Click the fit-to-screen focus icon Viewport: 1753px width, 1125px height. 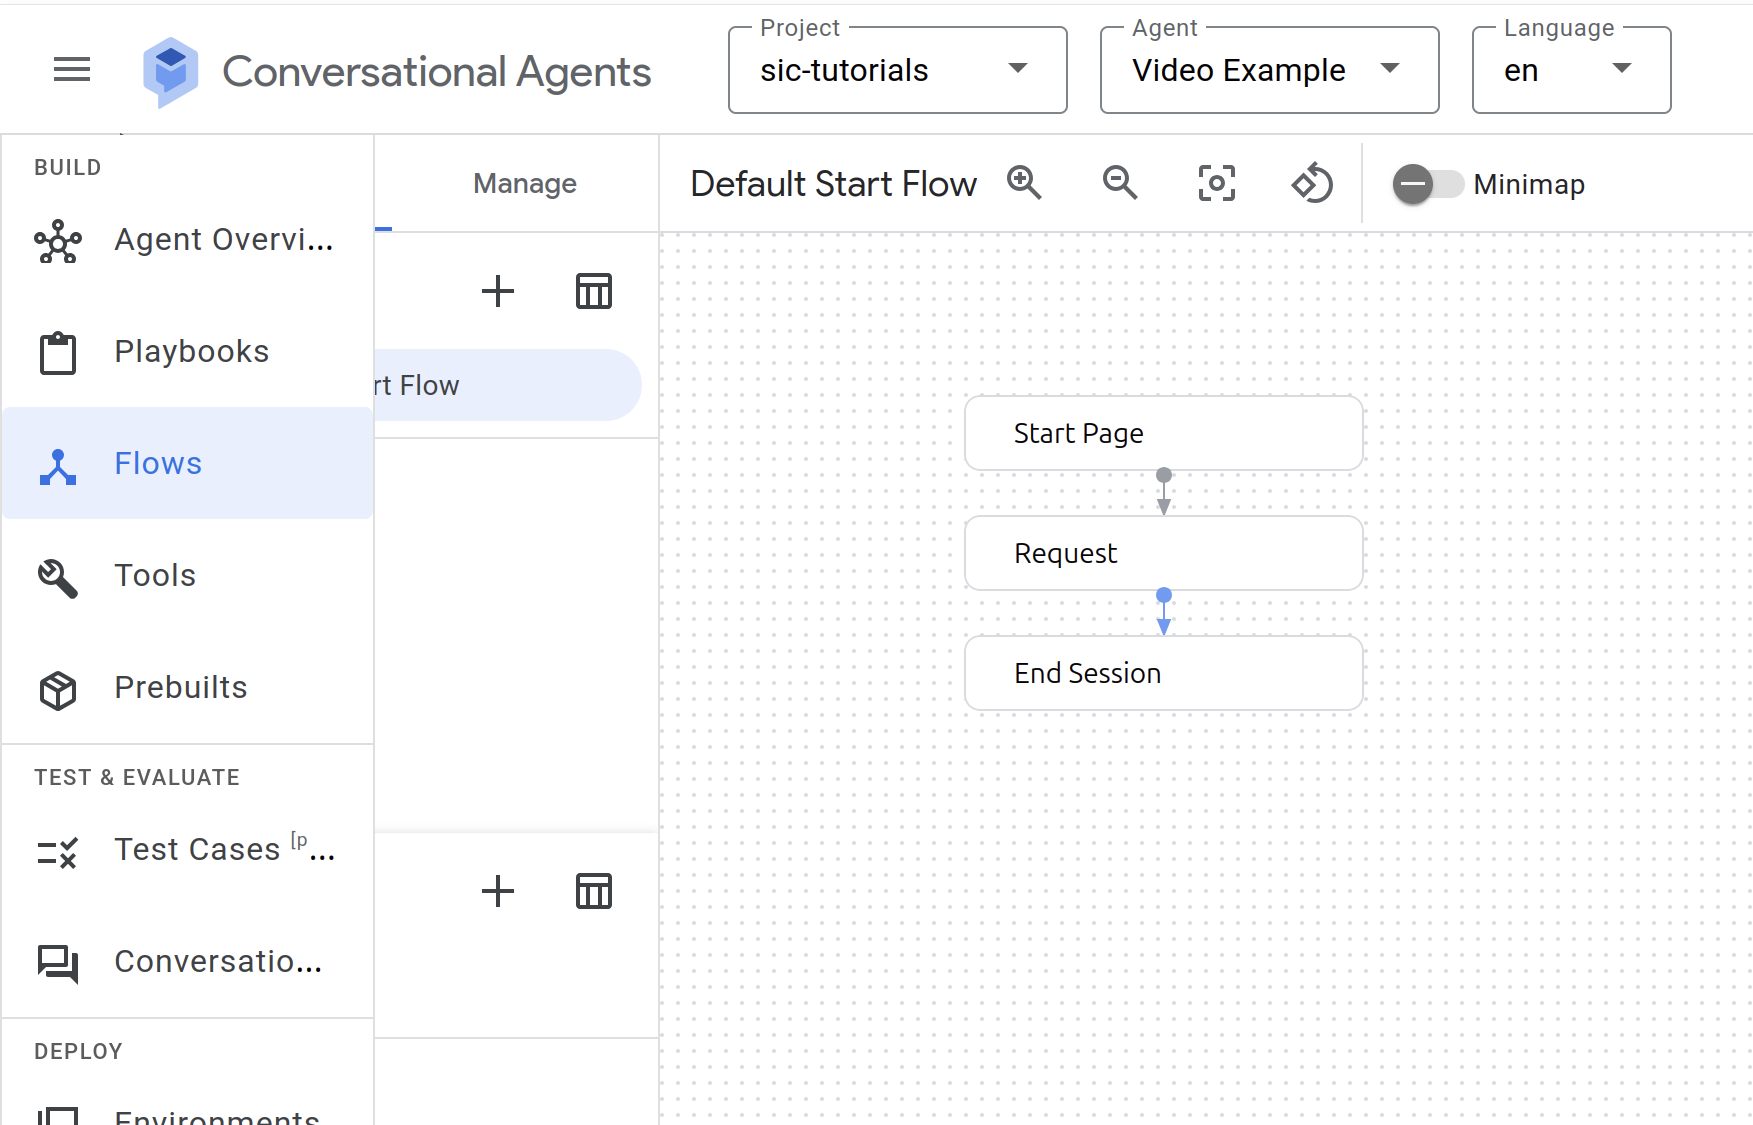(1216, 183)
